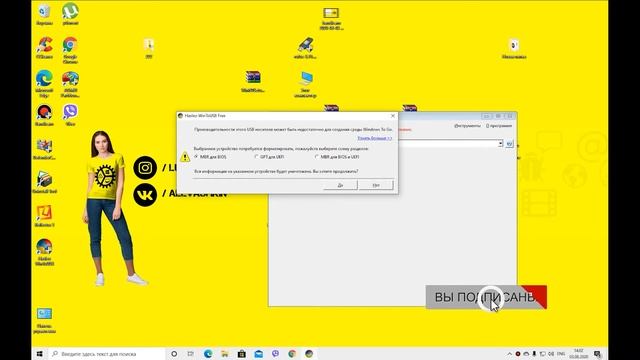Launch the µTorrent desktop shortcut
Screen dimensions: 640x360
coord(70,15)
